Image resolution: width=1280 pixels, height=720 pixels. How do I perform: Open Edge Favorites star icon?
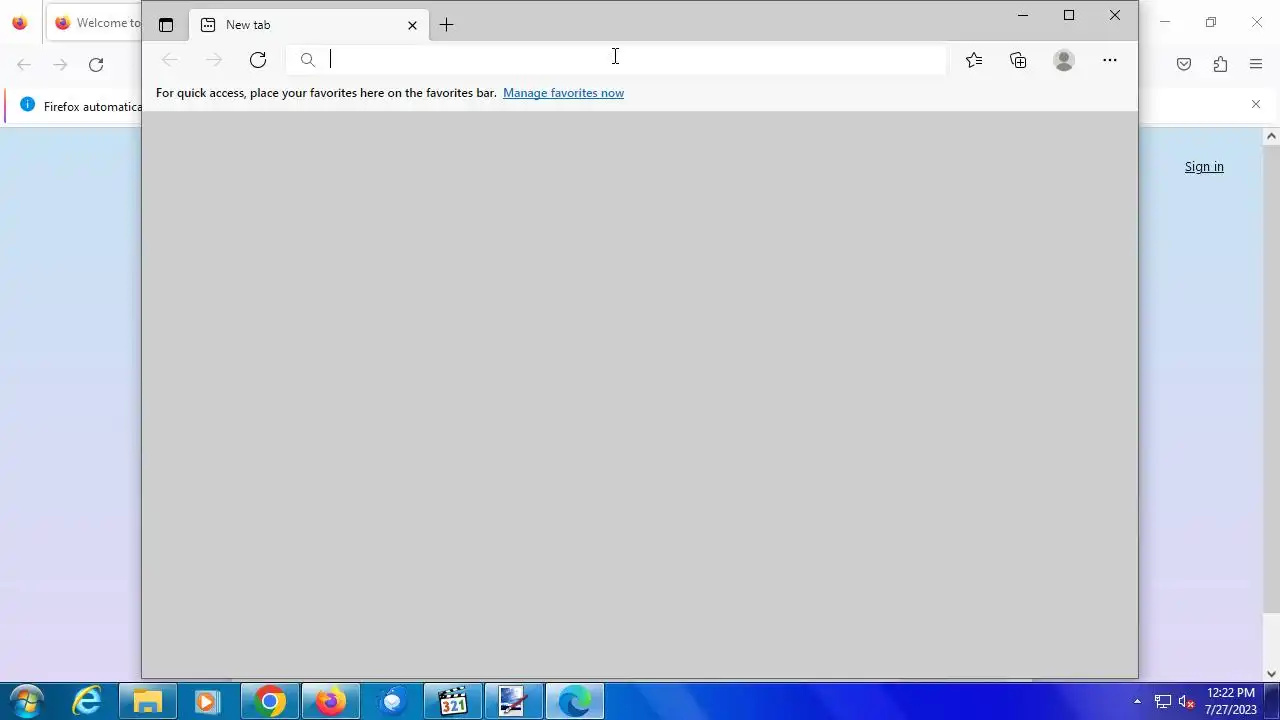click(x=974, y=60)
